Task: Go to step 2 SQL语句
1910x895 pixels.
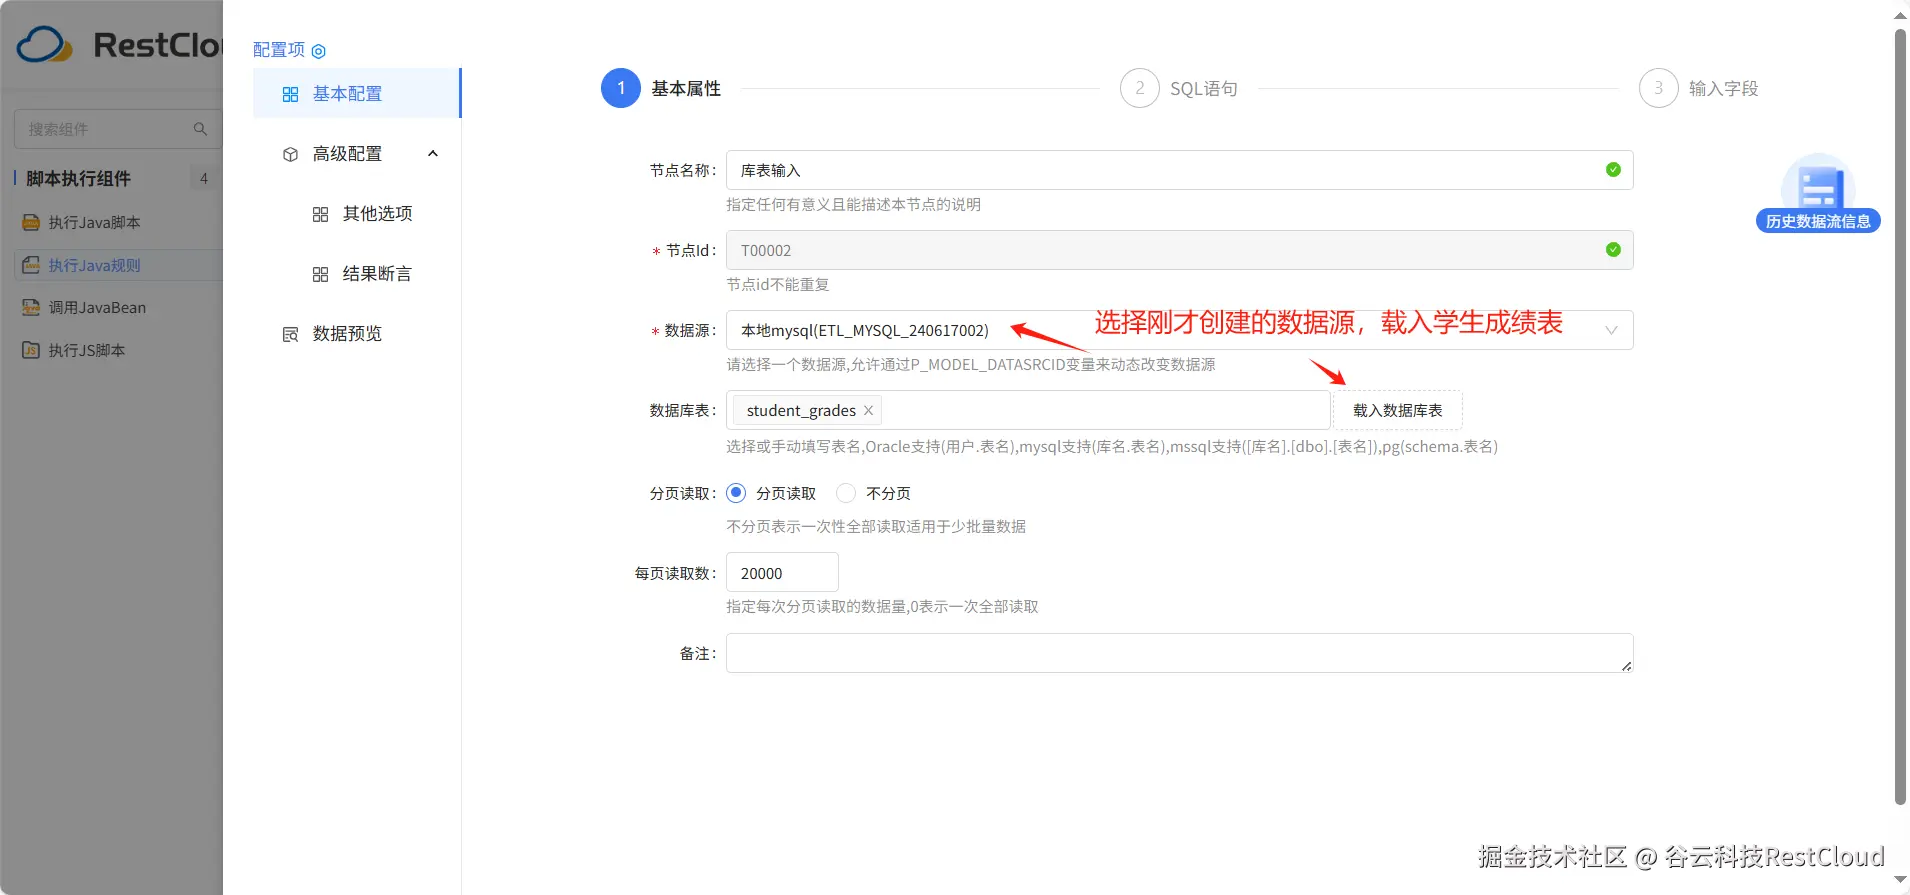Action: pyautogui.click(x=1140, y=88)
